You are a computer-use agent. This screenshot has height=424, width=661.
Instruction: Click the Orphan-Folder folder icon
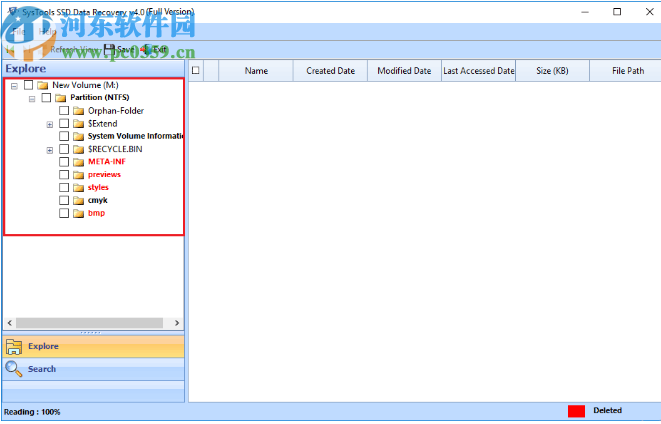point(78,111)
